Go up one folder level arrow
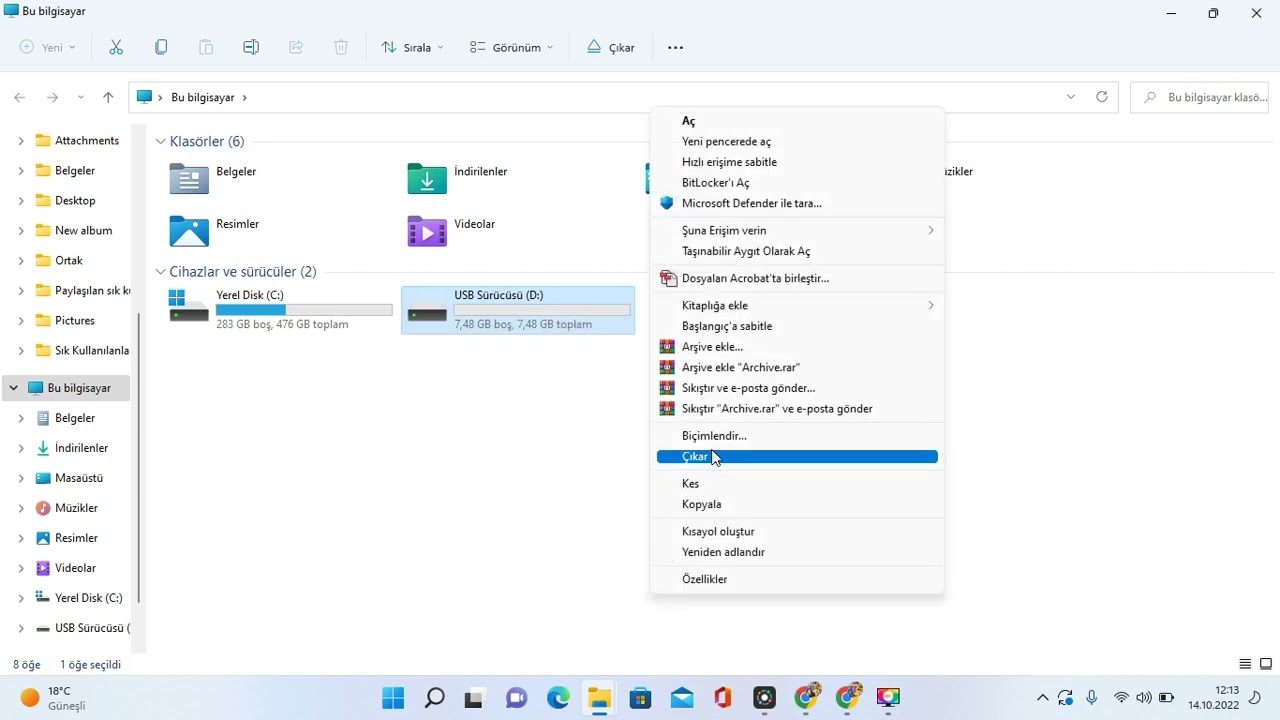The height and width of the screenshot is (720, 1280). point(108,97)
